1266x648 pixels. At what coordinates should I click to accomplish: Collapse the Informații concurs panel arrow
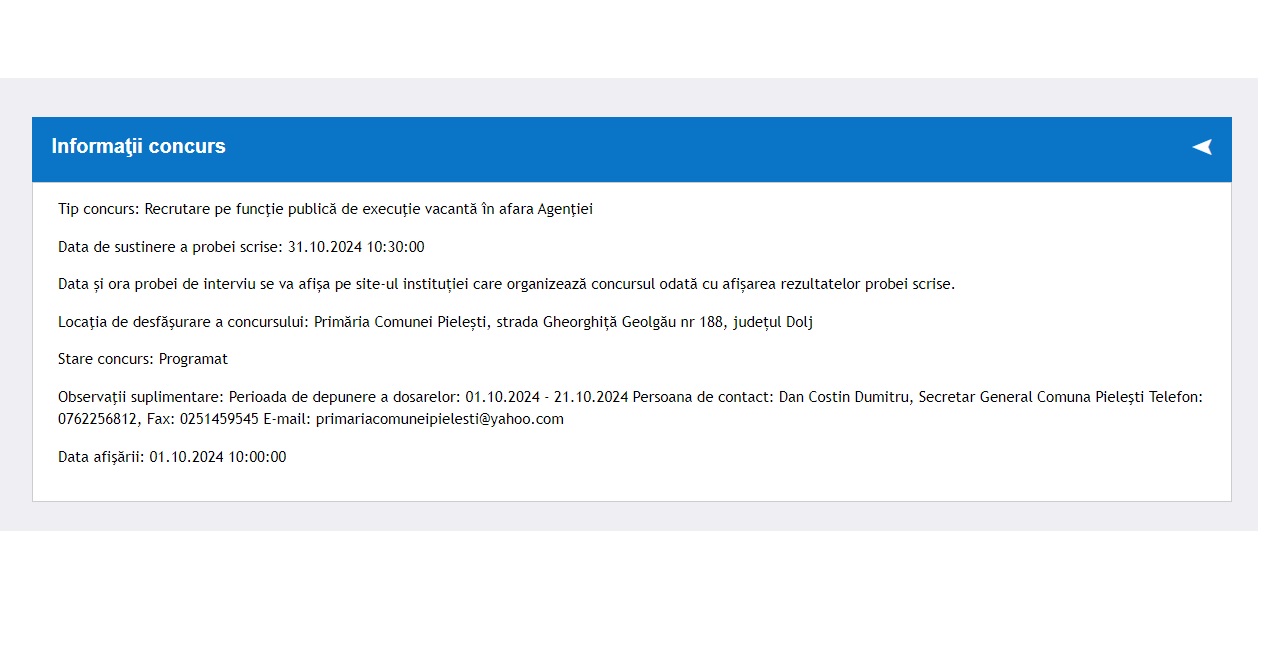1201,147
